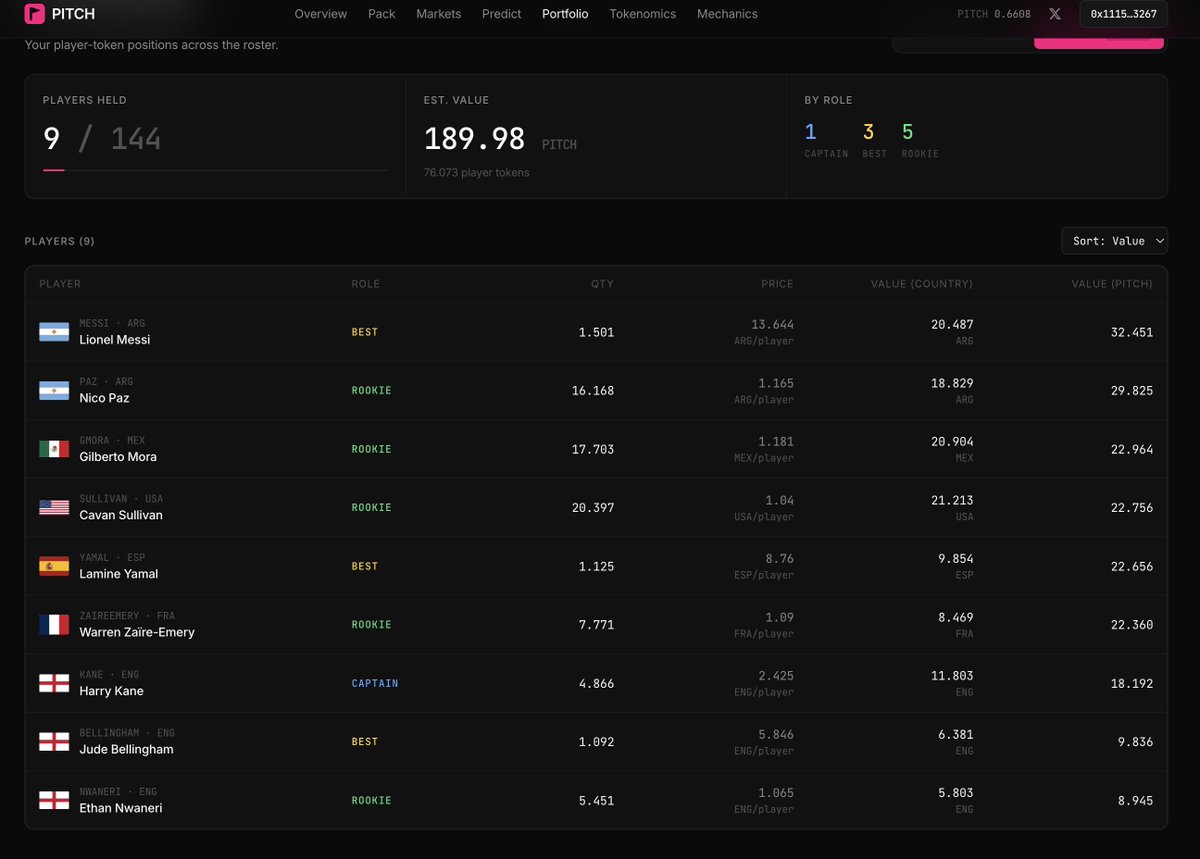The width and height of the screenshot is (1200, 859).
Task: Click the ROLE column header
Action: (x=366, y=284)
